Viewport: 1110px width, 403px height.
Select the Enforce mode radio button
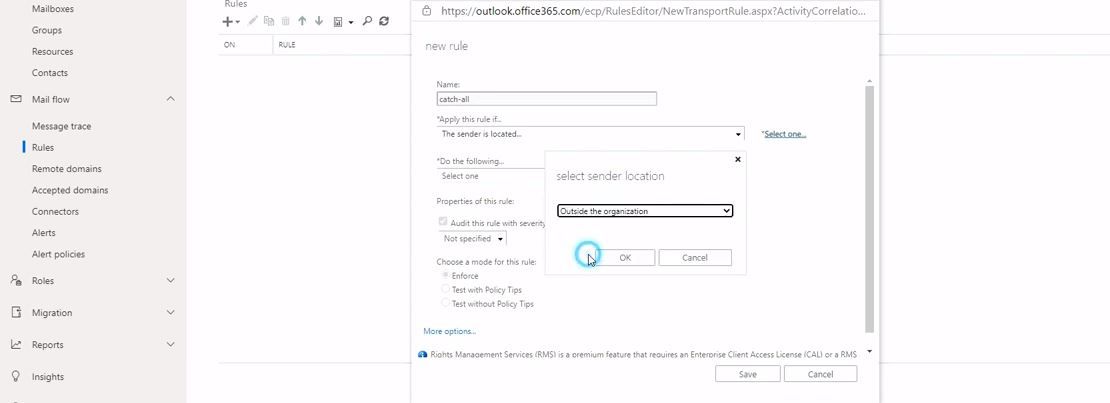[x=445, y=275]
